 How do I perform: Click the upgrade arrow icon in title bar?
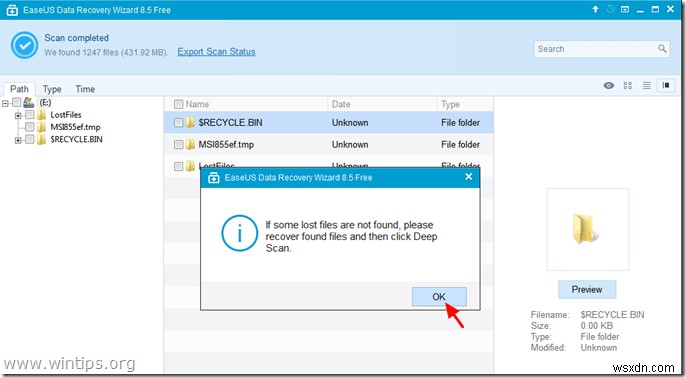tap(595, 9)
